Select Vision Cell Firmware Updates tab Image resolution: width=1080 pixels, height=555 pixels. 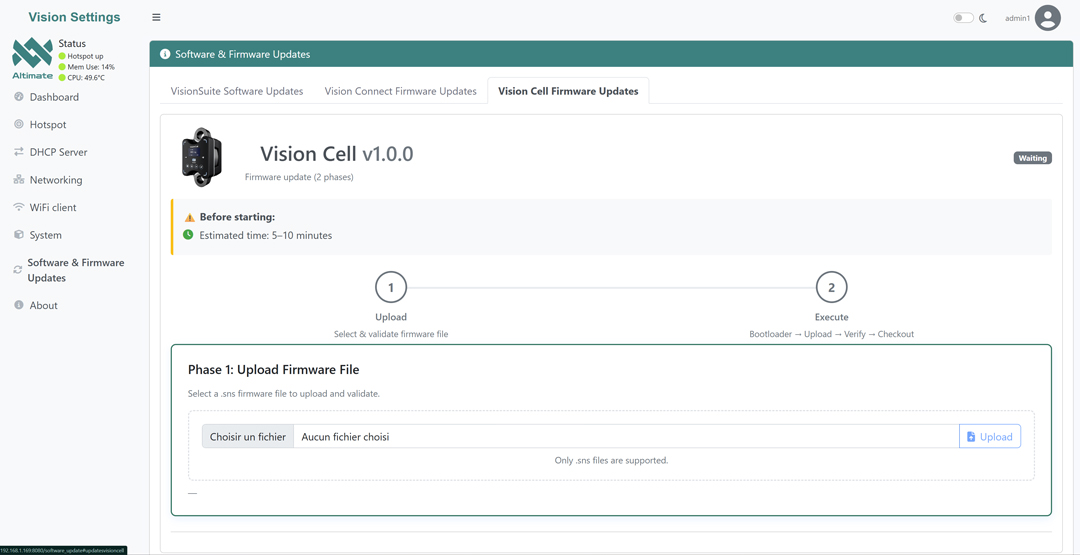pos(568,91)
